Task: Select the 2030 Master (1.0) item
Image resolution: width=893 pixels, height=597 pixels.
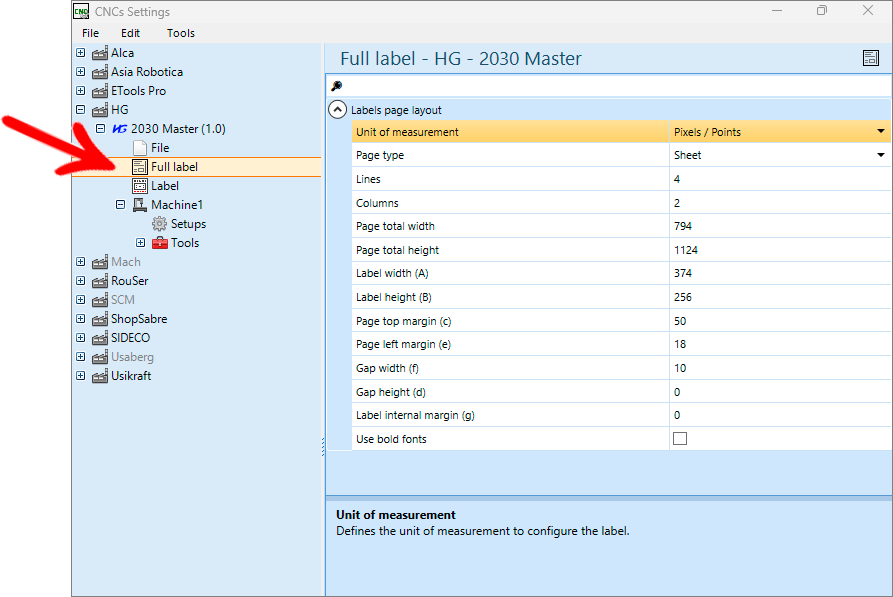Action: click(x=178, y=129)
